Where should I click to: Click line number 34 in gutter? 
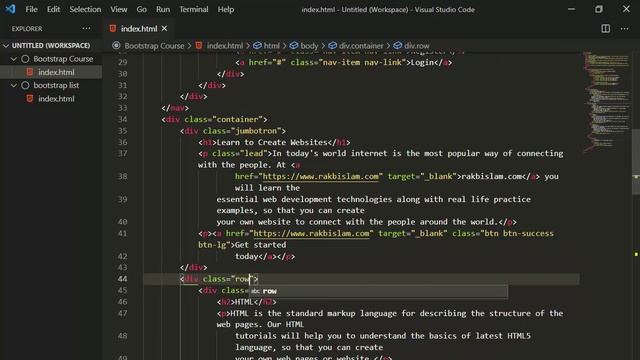pos(122,120)
